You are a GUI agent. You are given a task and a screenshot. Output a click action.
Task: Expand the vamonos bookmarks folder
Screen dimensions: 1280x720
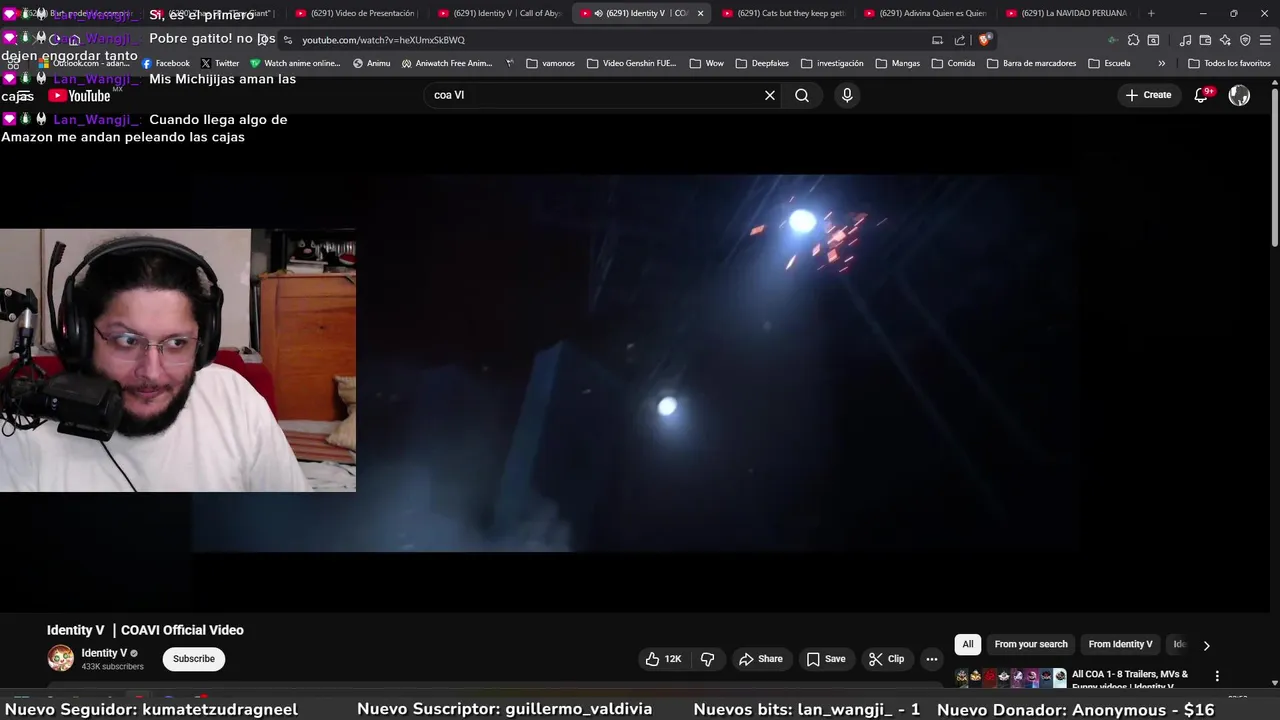[x=551, y=63]
